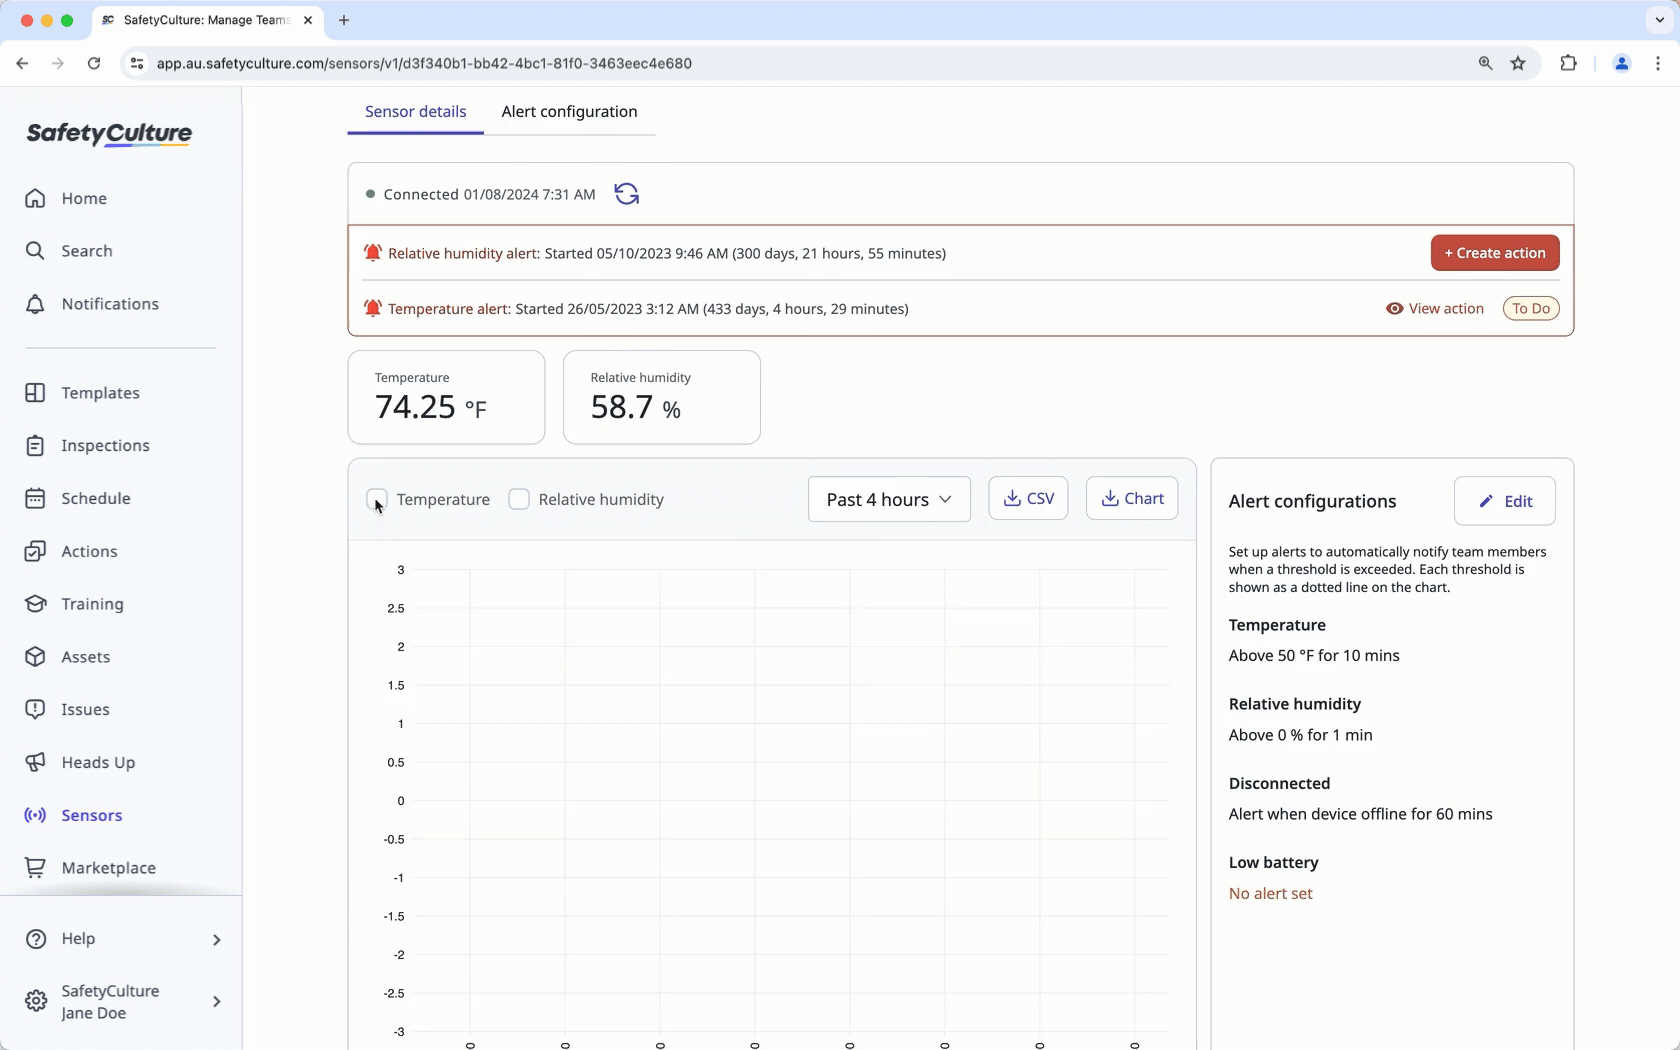Screen dimensions: 1680x1050
Task: Click the refresh connection icon
Action: pyautogui.click(x=627, y=194)
